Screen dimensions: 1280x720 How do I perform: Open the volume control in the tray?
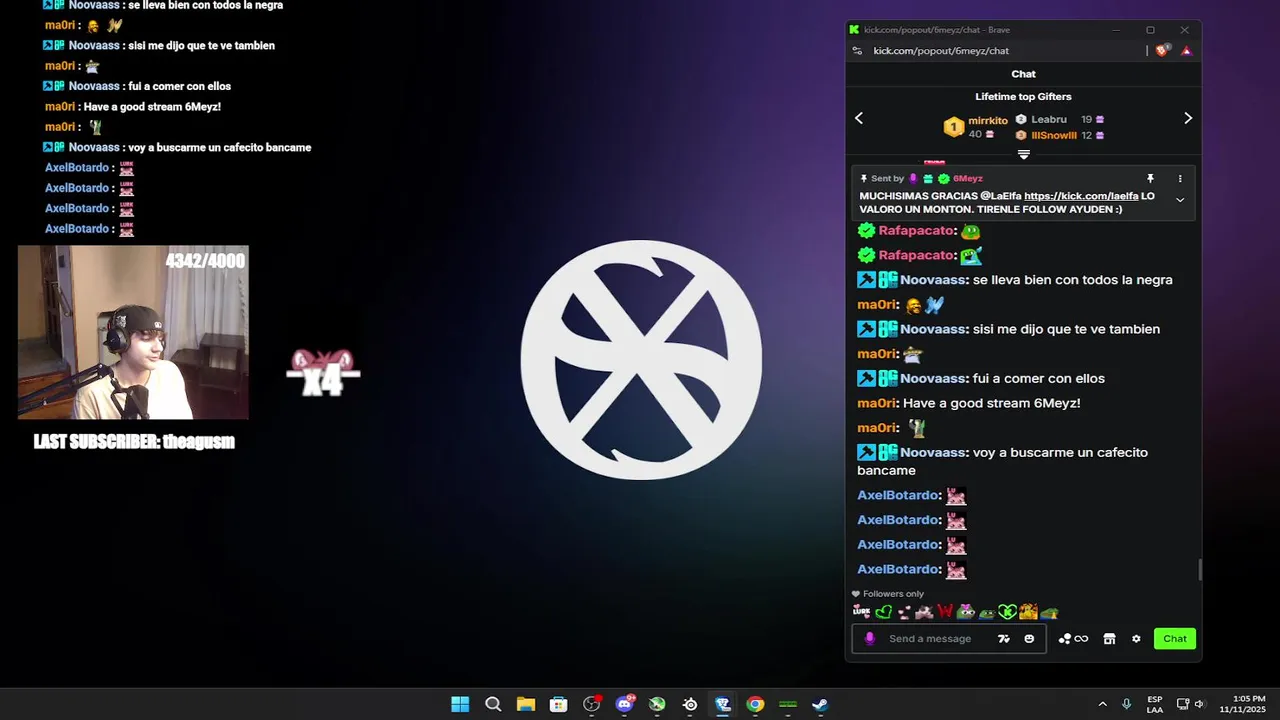[x=1199, y=704]
